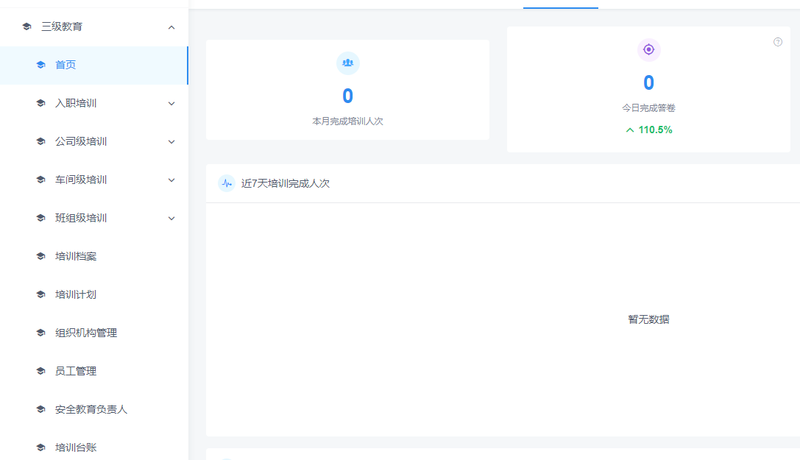800x460 pixels.
Task: Click the icon next to 培训计划
Action: [x=41, y=294]
